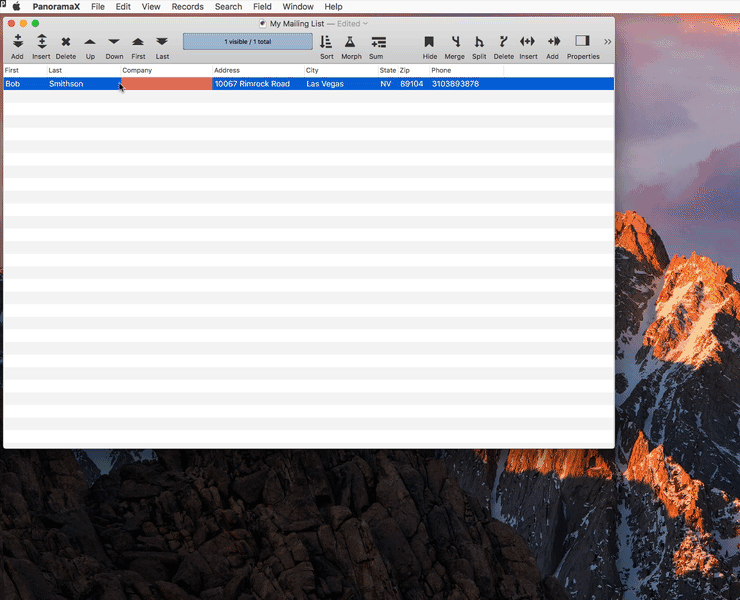Click the First column header
740x600 pixels.
25,70
